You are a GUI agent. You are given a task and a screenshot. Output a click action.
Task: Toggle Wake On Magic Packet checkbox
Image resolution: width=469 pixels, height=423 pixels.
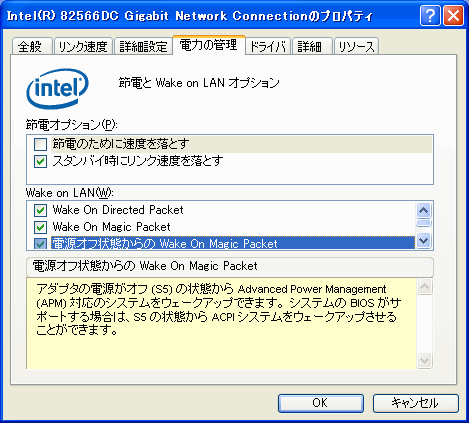40,227
